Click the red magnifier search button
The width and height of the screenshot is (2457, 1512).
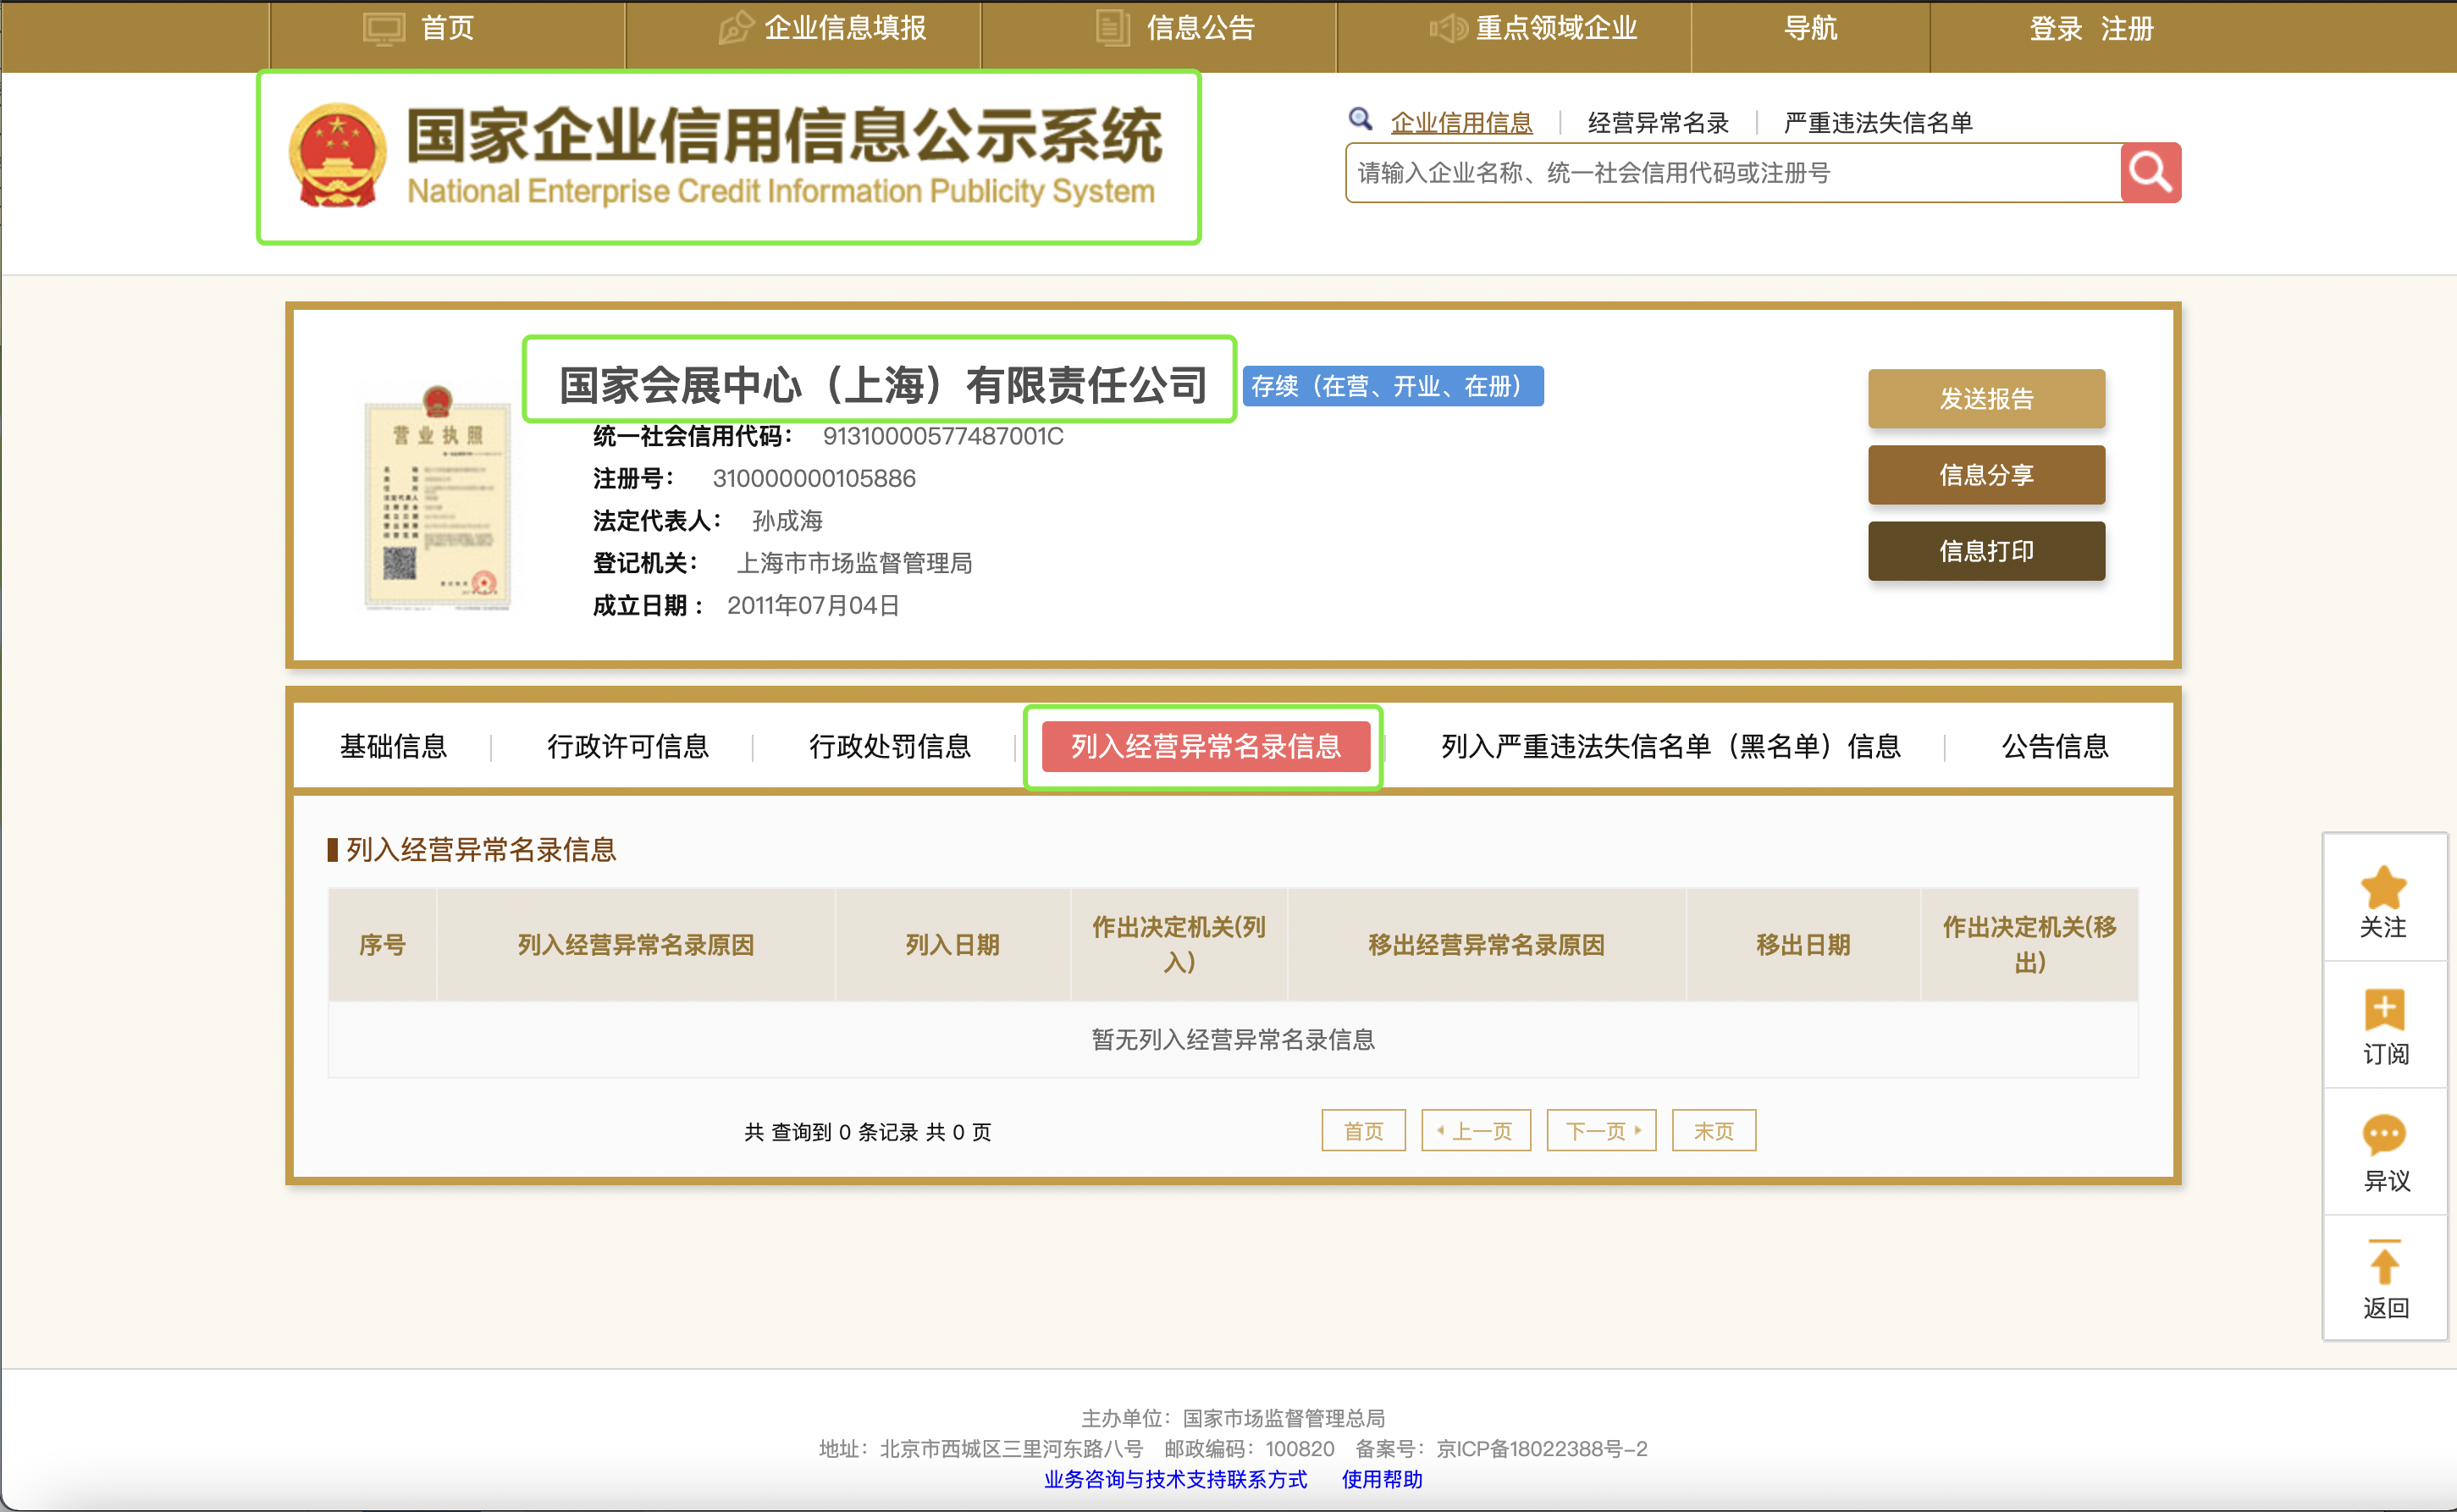point(2150,173)
